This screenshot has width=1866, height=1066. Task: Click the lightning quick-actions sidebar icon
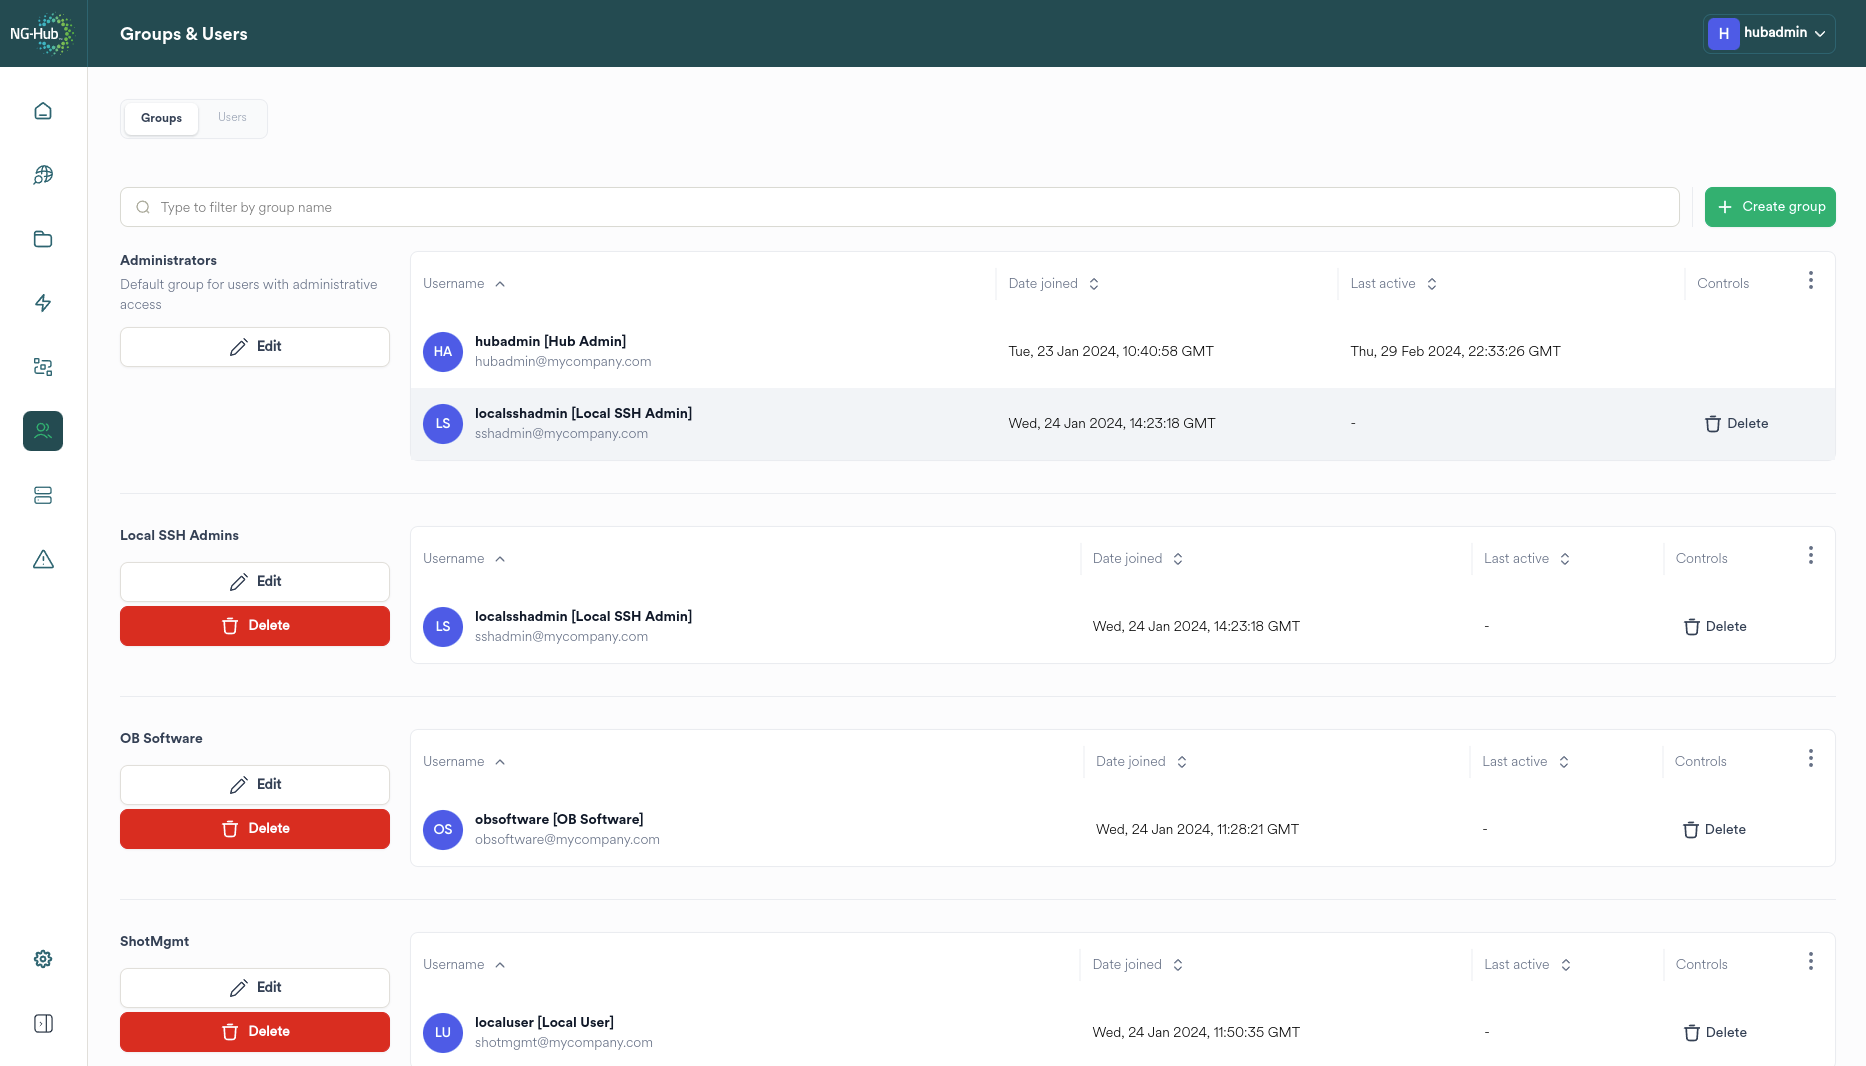tap(42, 303)
